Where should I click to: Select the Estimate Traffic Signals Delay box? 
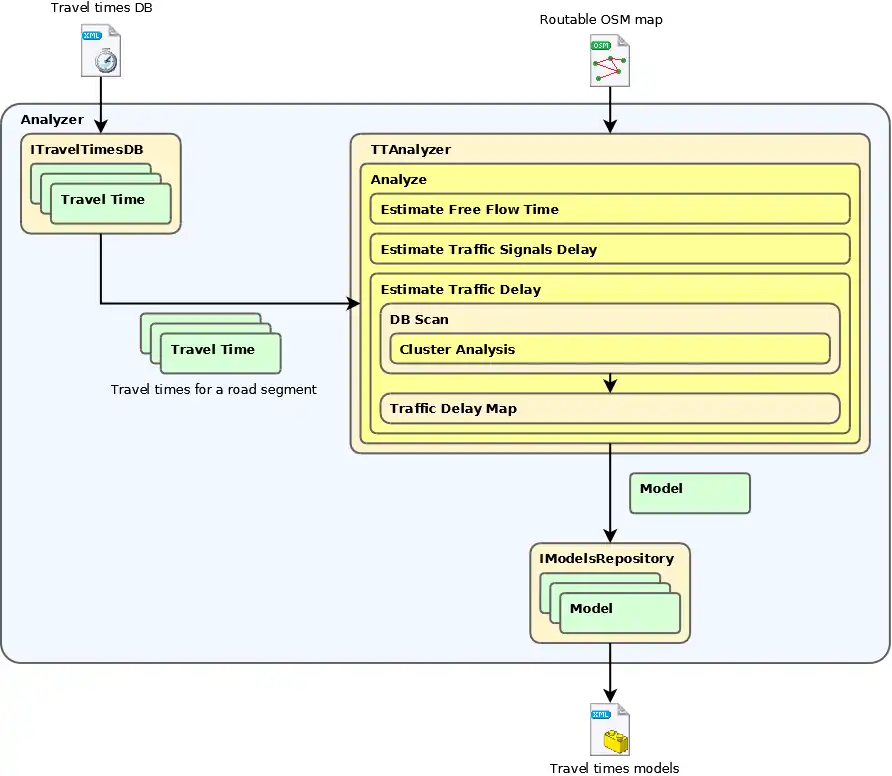(609, 249)
